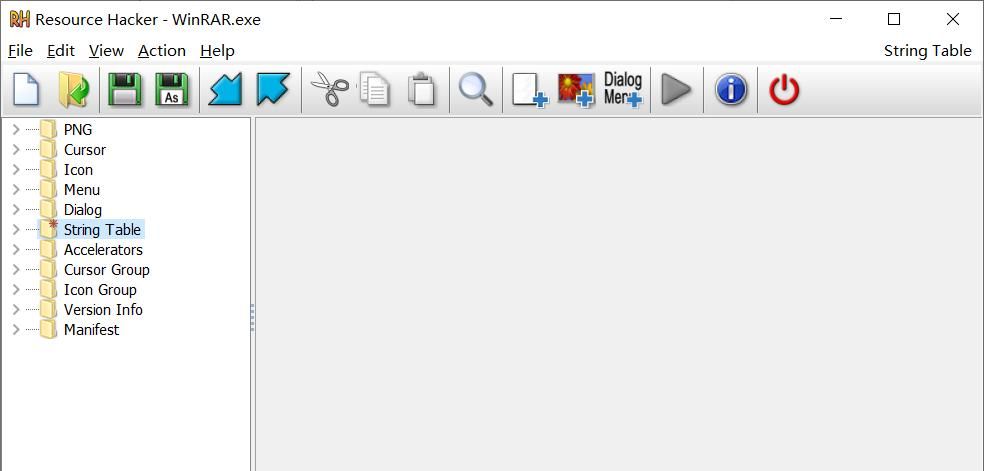Screen dimensions: 984x471
Task: Expand the Version Info node arrow
Action: pos(16,310)
